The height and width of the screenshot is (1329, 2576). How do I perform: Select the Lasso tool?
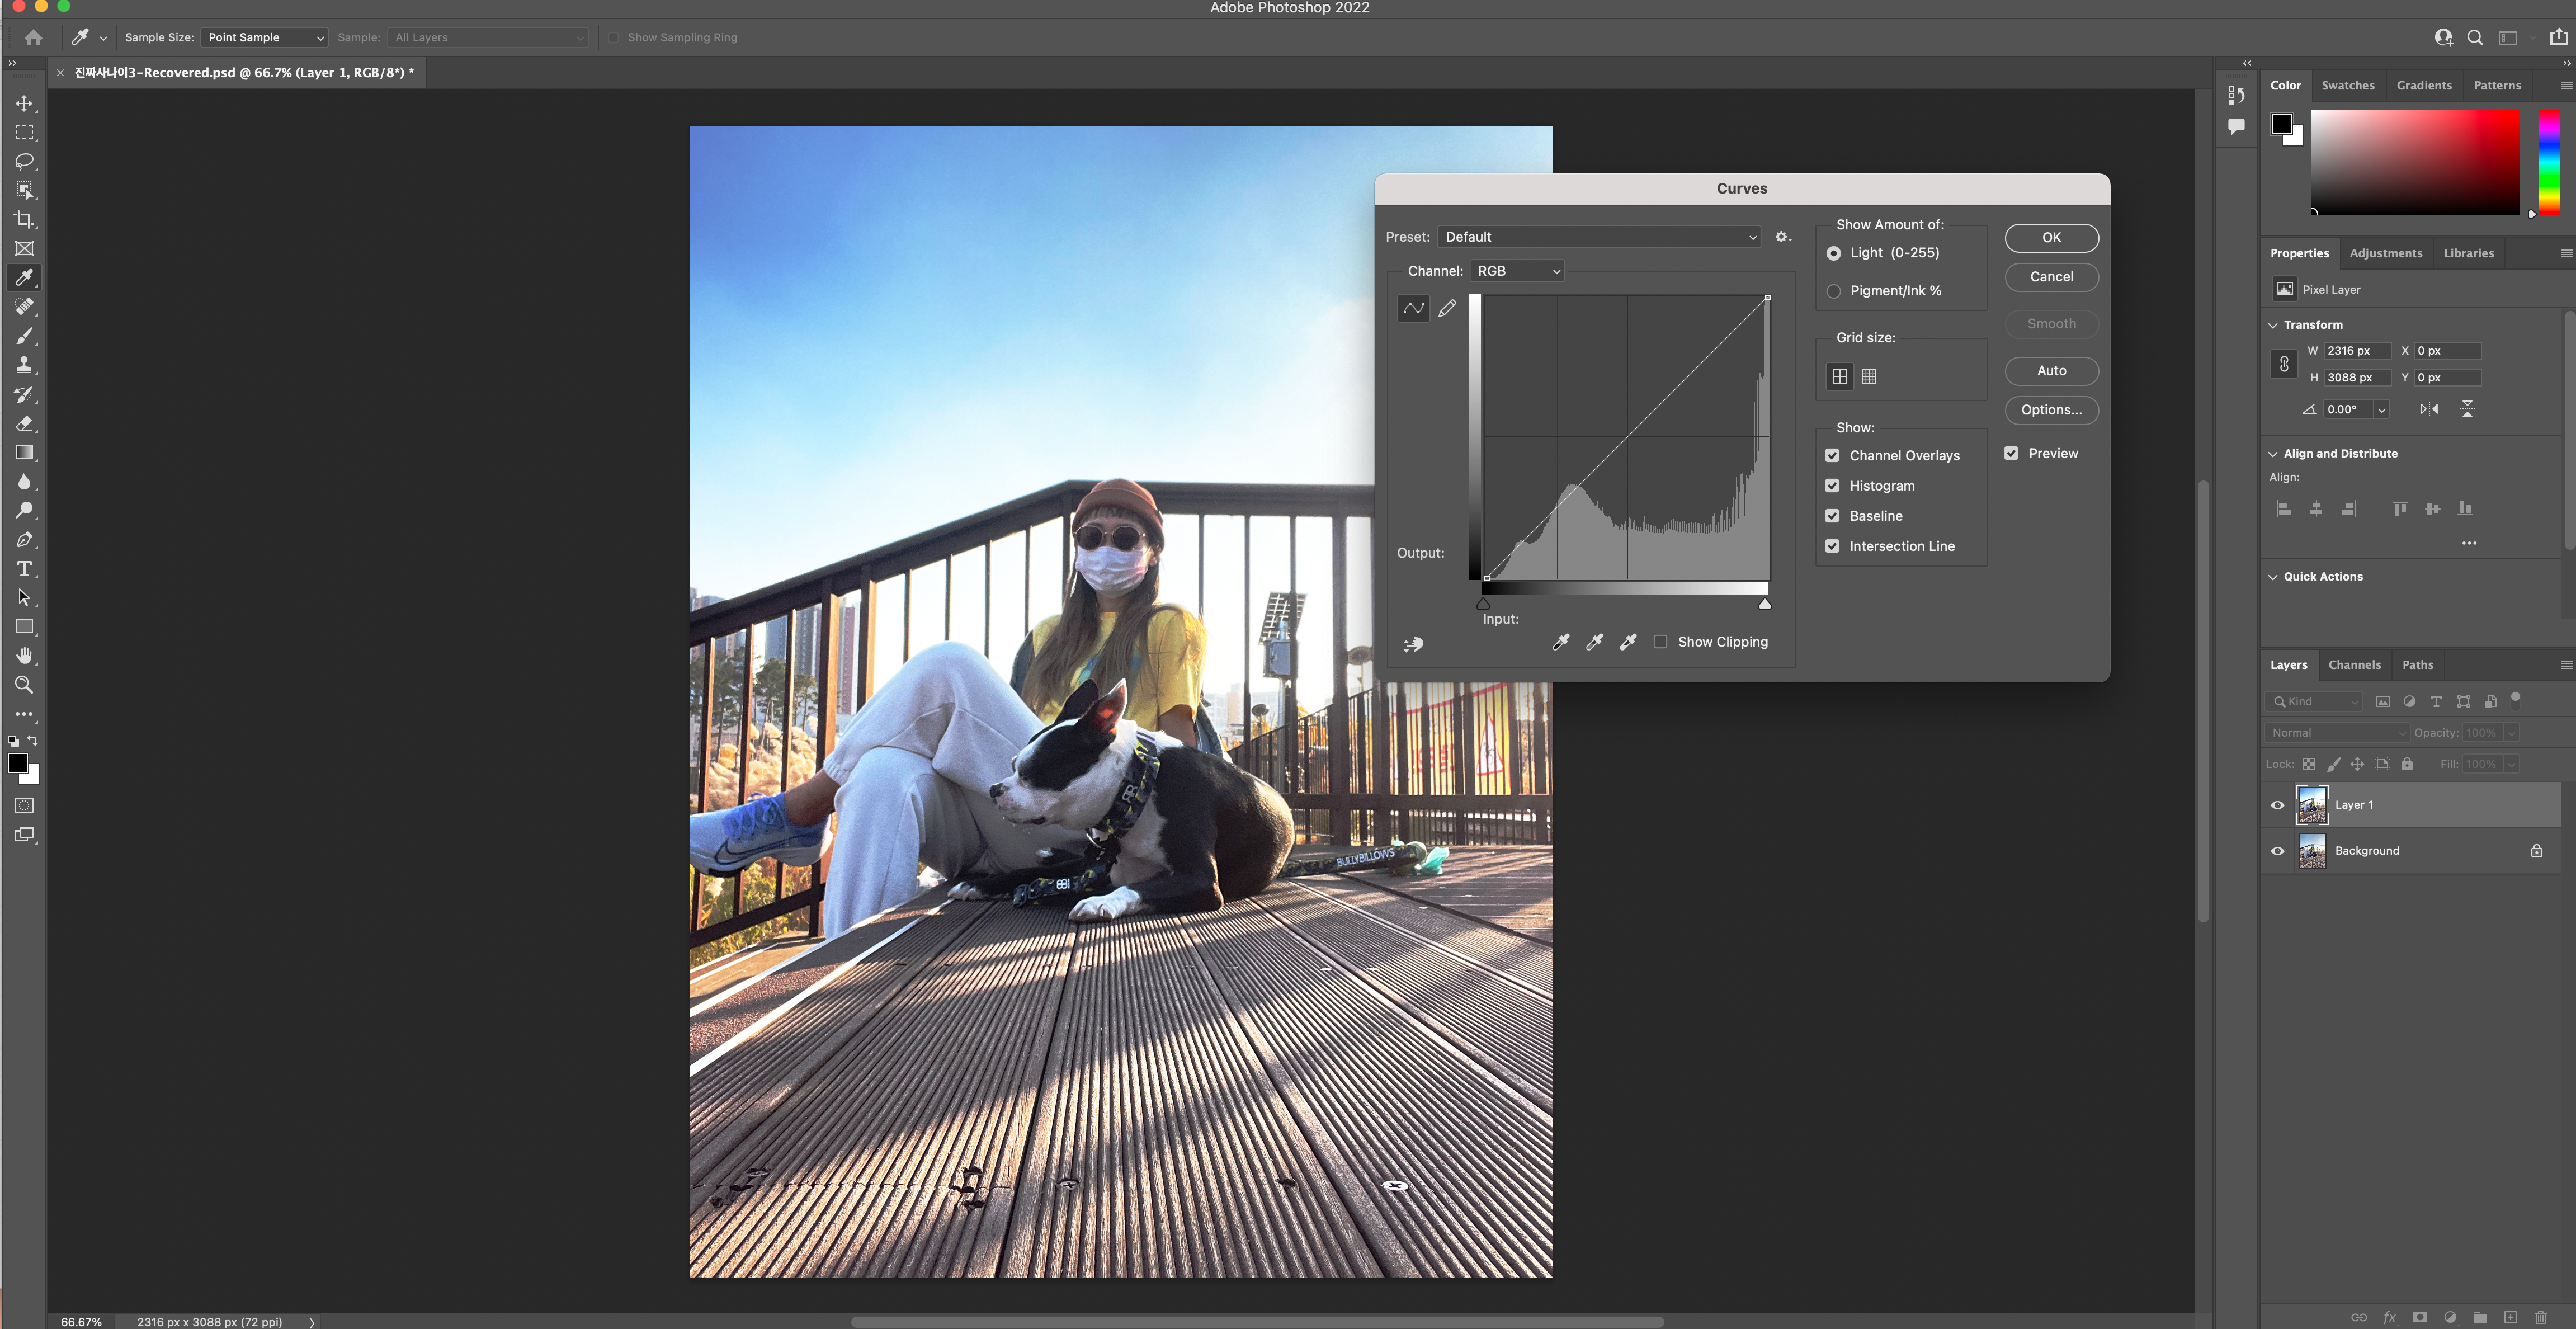click(24, 161)
